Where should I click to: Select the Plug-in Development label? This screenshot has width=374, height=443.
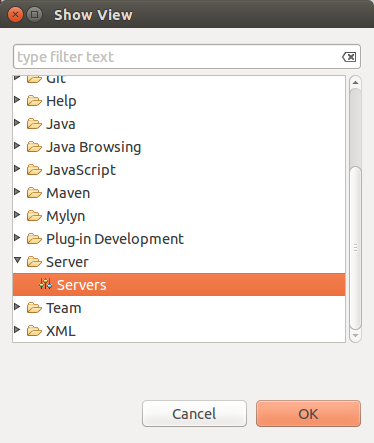pyautogui.click(x=115, y=239)
